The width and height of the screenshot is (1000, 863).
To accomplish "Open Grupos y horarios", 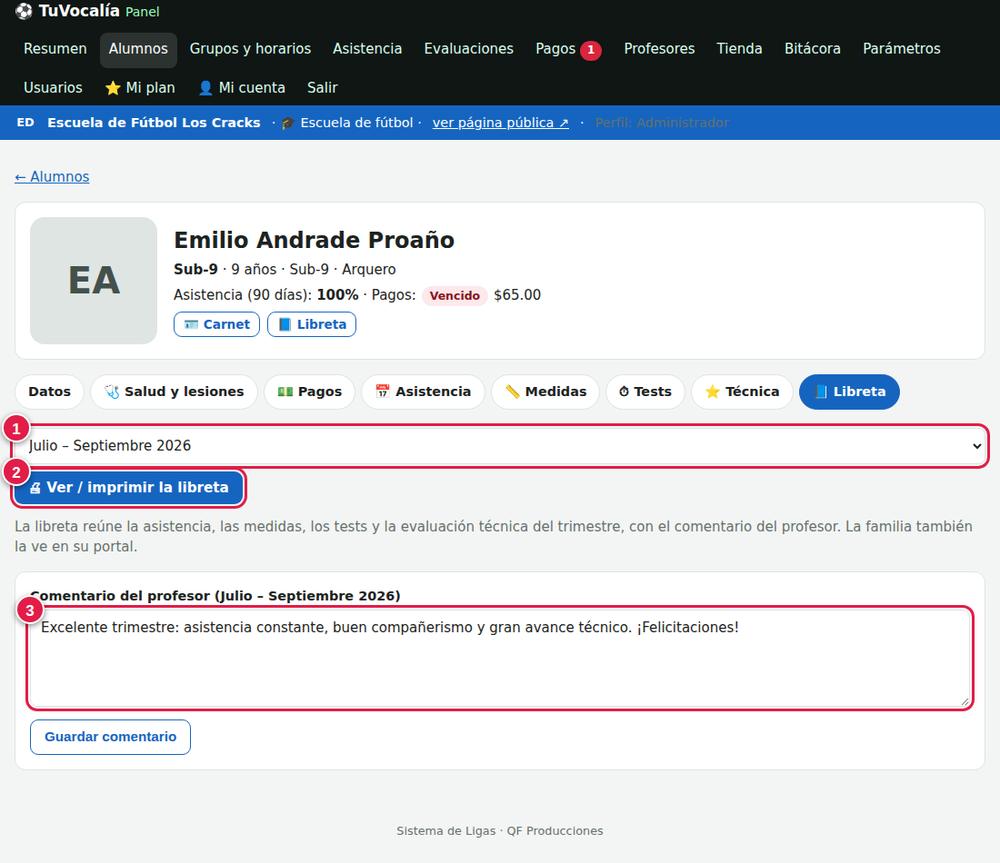I will [250, 49].
